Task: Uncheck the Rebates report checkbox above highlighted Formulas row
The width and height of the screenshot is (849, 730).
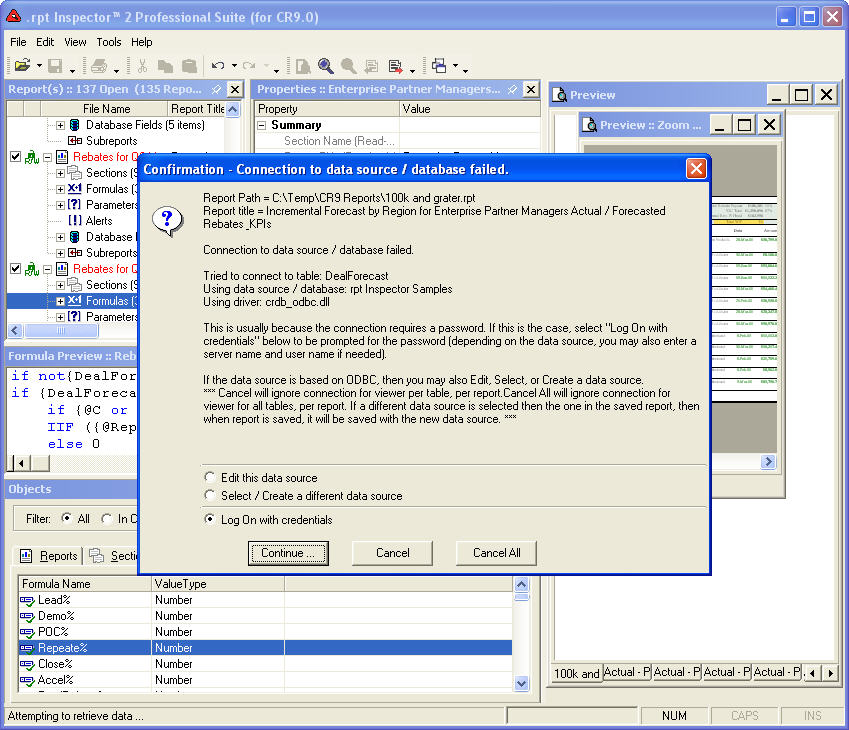Action: tap(16, 269)
